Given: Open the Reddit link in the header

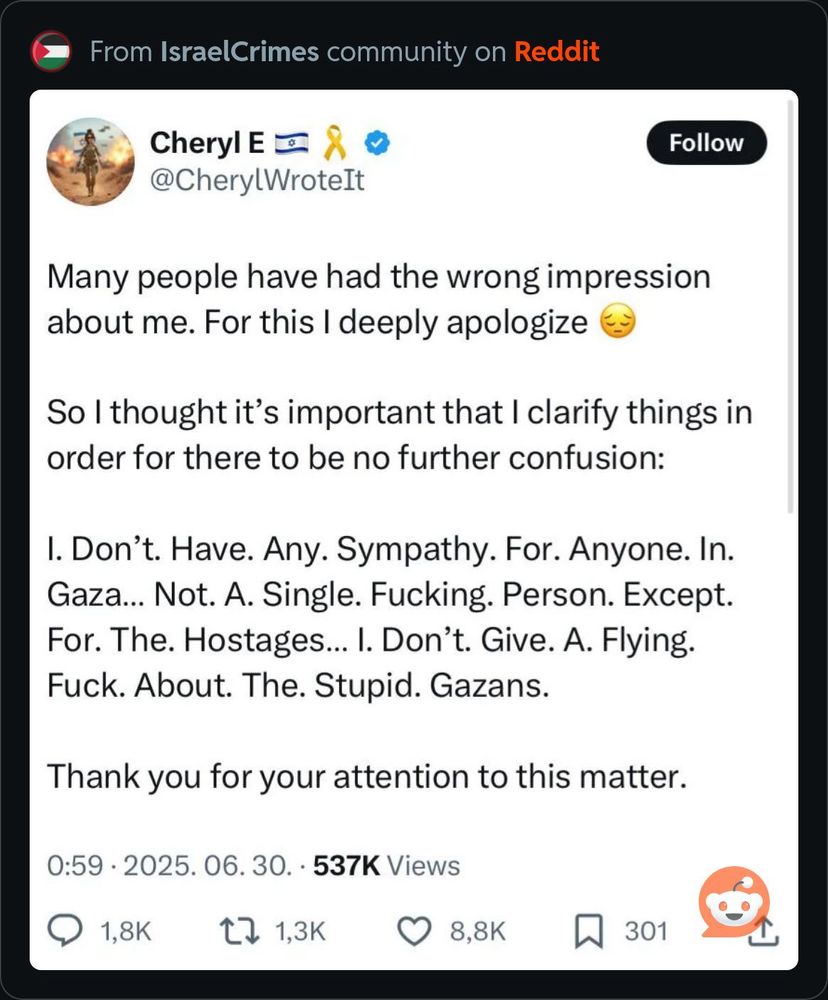Looking at the screenshot, I should (558, 51).
